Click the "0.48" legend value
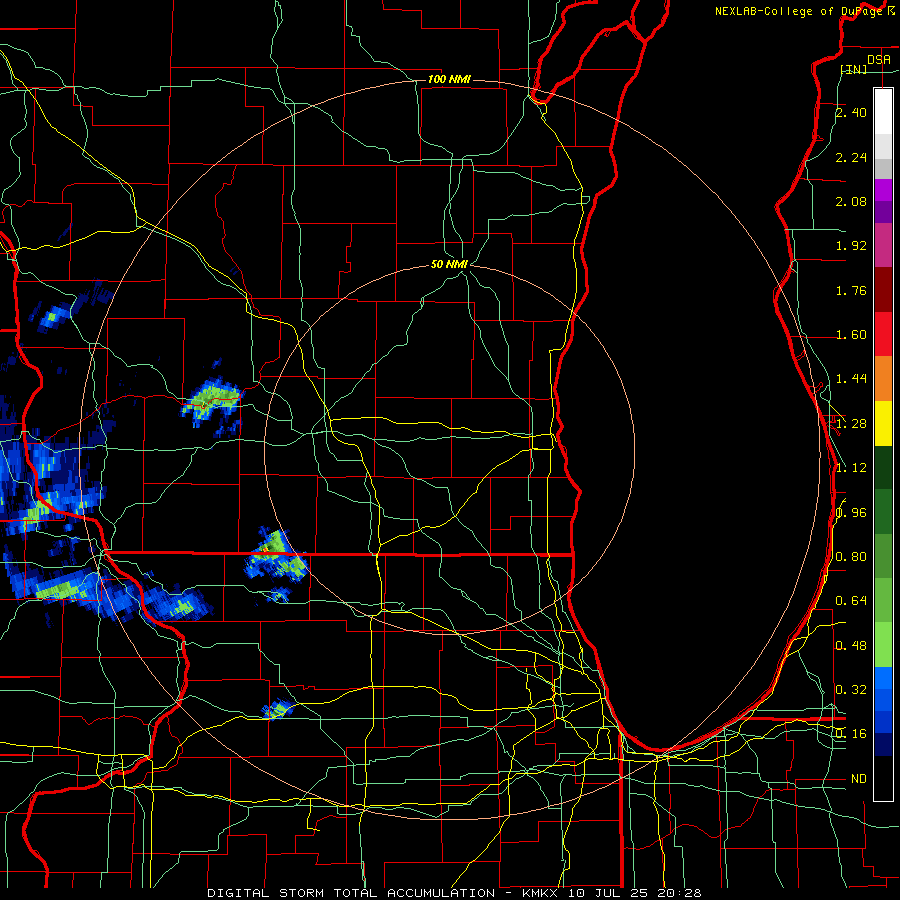The image size is (900, 900). pyautogui.click(x=851, y=646)
